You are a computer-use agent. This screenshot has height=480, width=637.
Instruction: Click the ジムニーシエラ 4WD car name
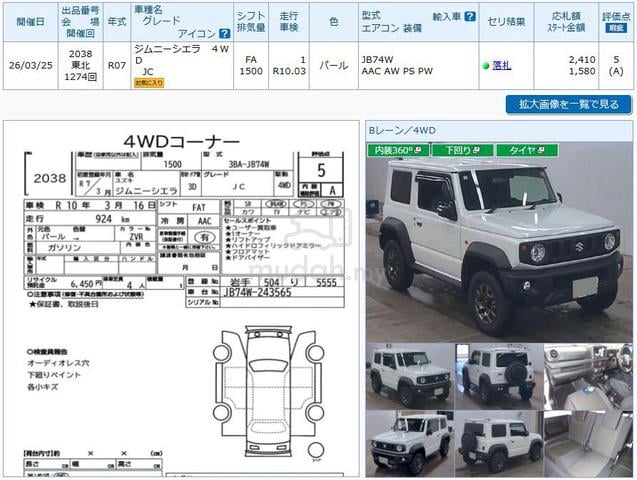pos(182,54)
